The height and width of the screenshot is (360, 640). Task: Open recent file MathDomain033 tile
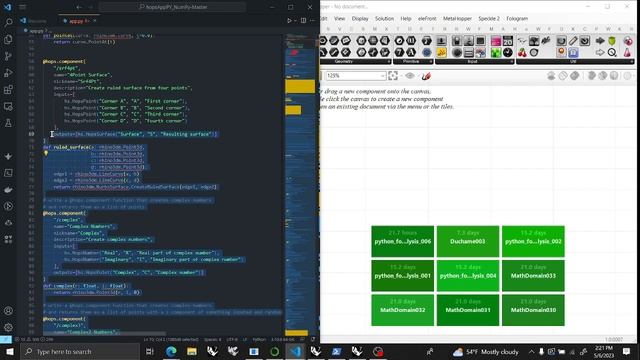[533, 276]
